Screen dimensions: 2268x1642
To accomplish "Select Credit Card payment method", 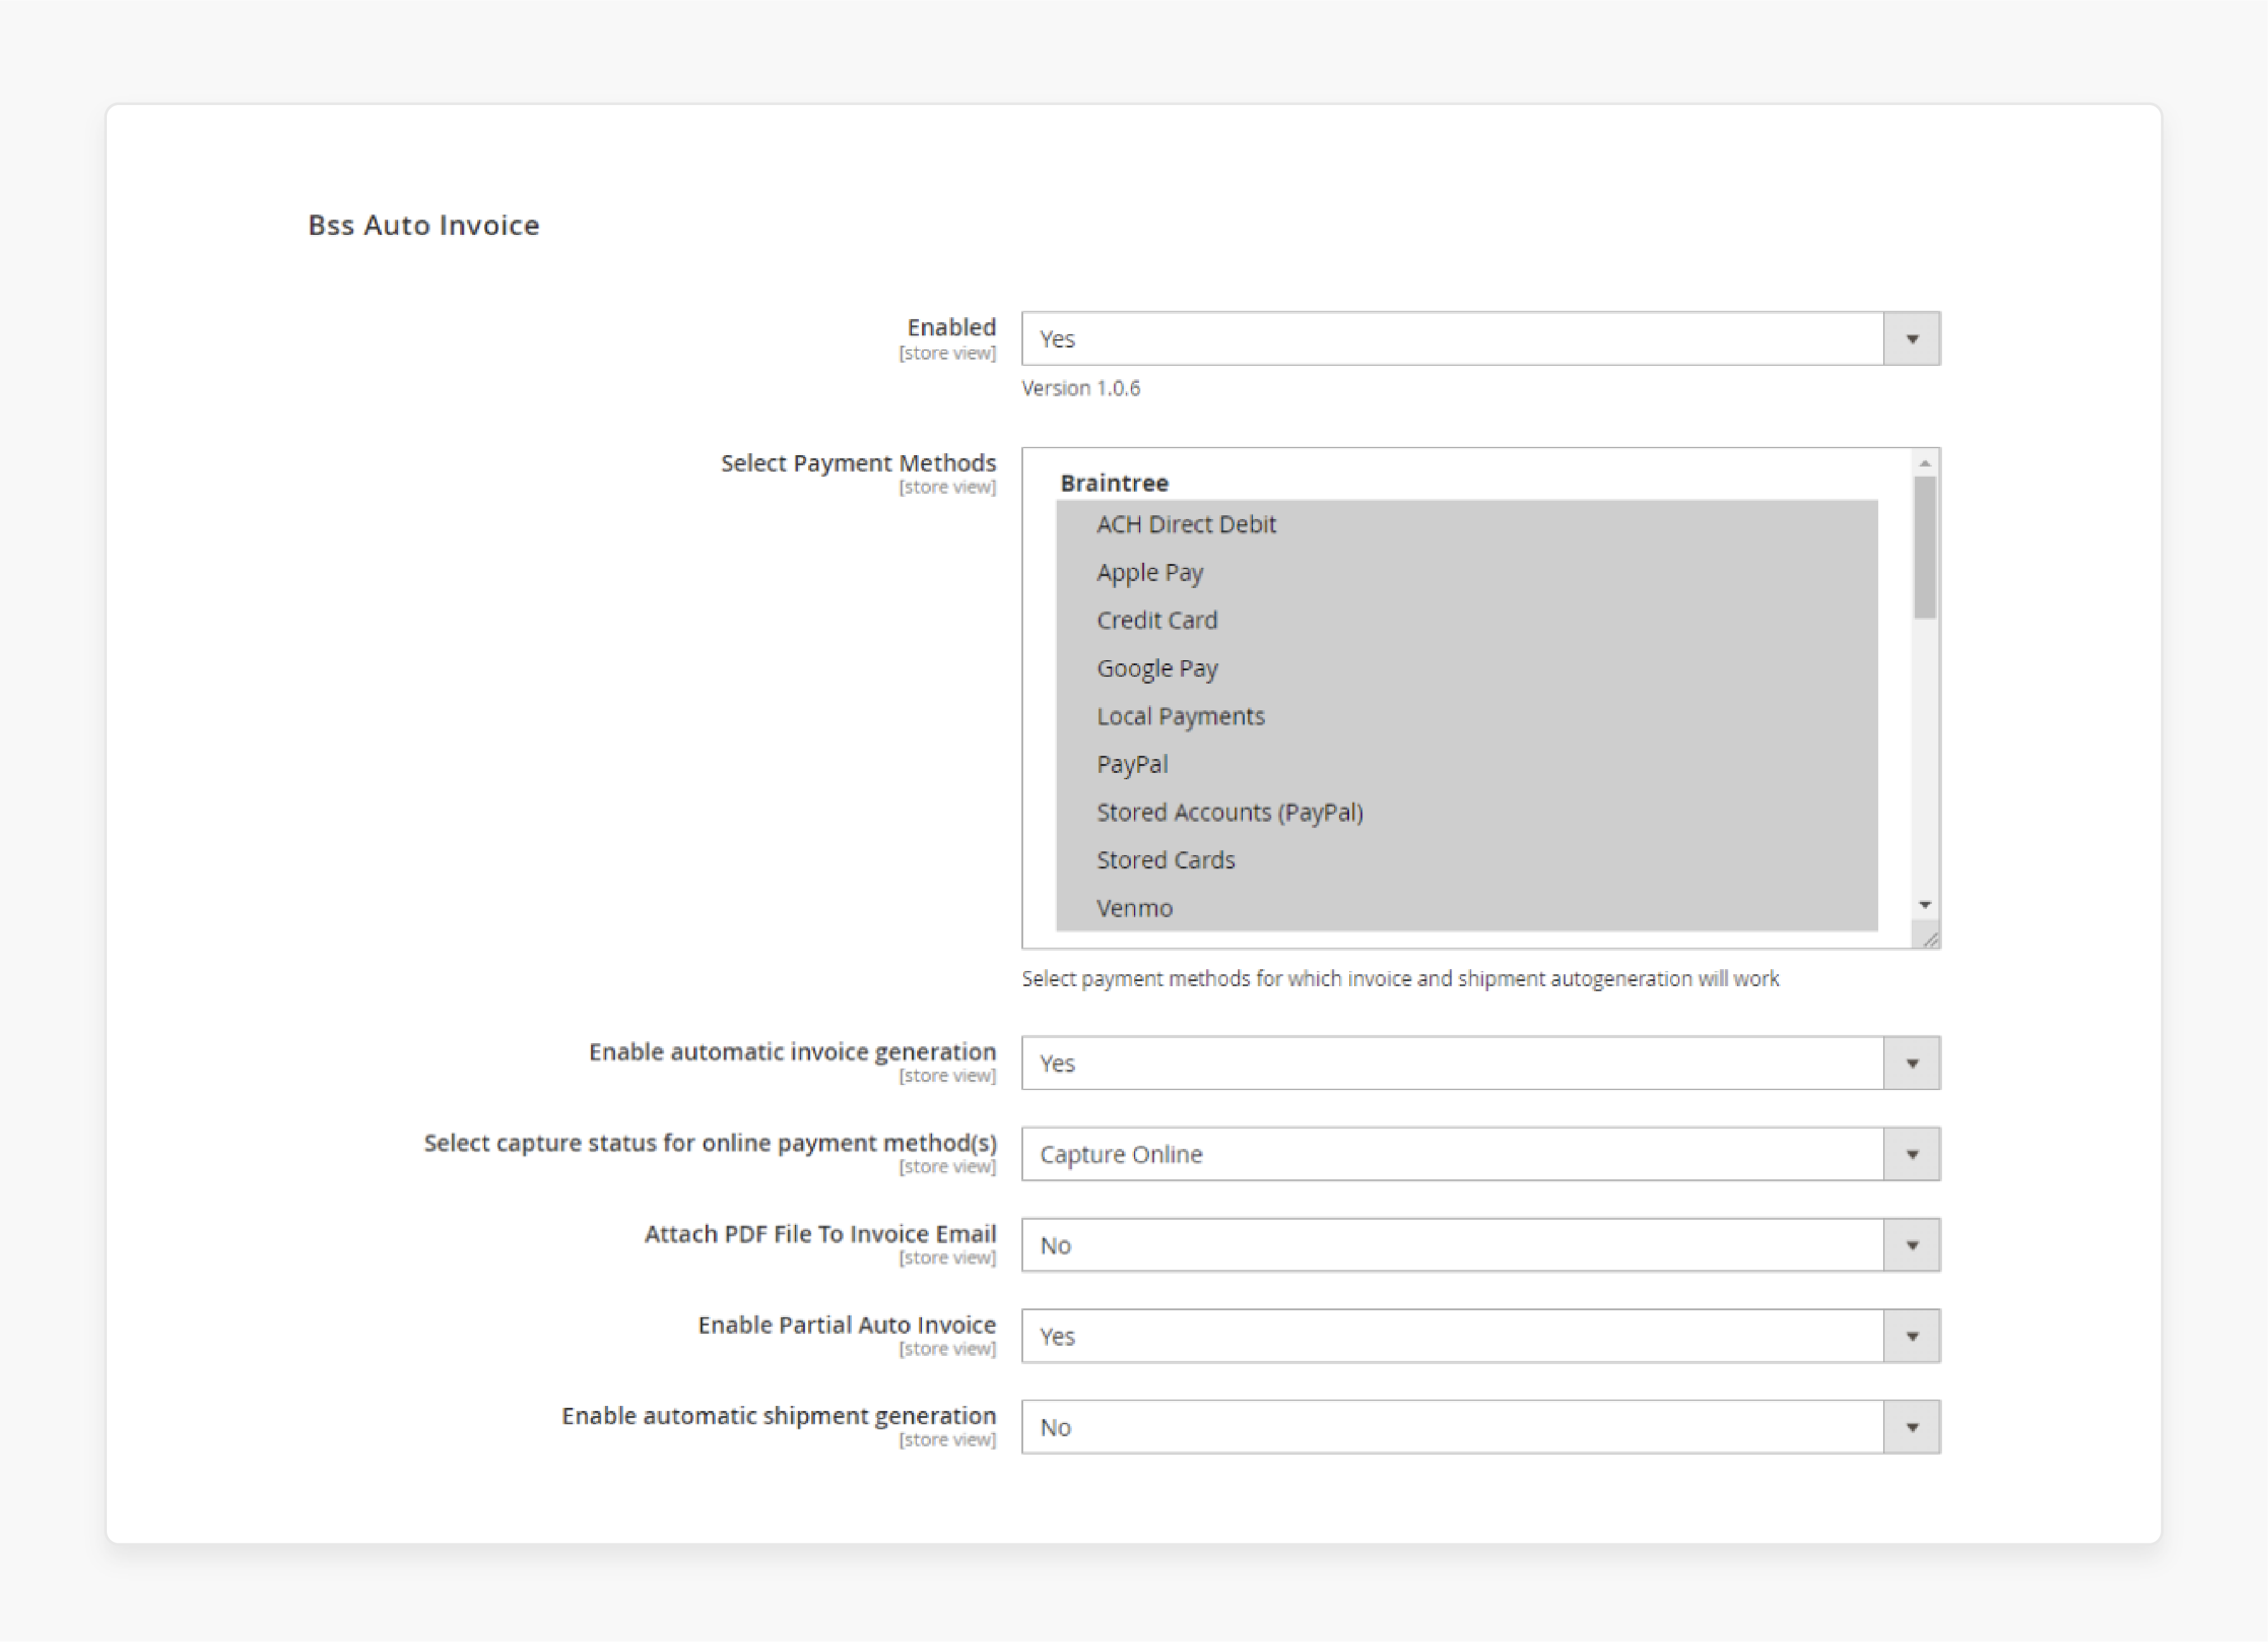I will click(x=1466, y=620).
